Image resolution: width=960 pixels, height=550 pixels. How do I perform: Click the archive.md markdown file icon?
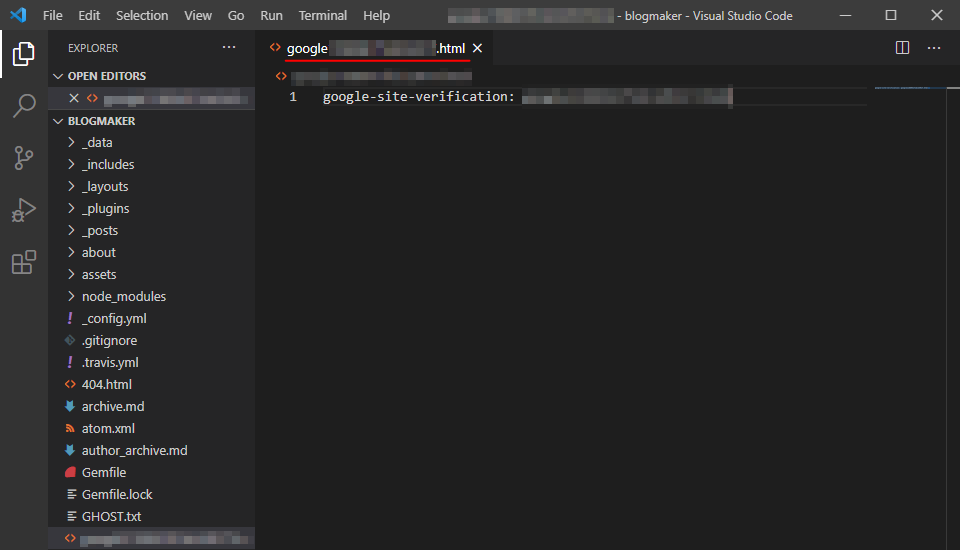[70, 406]
